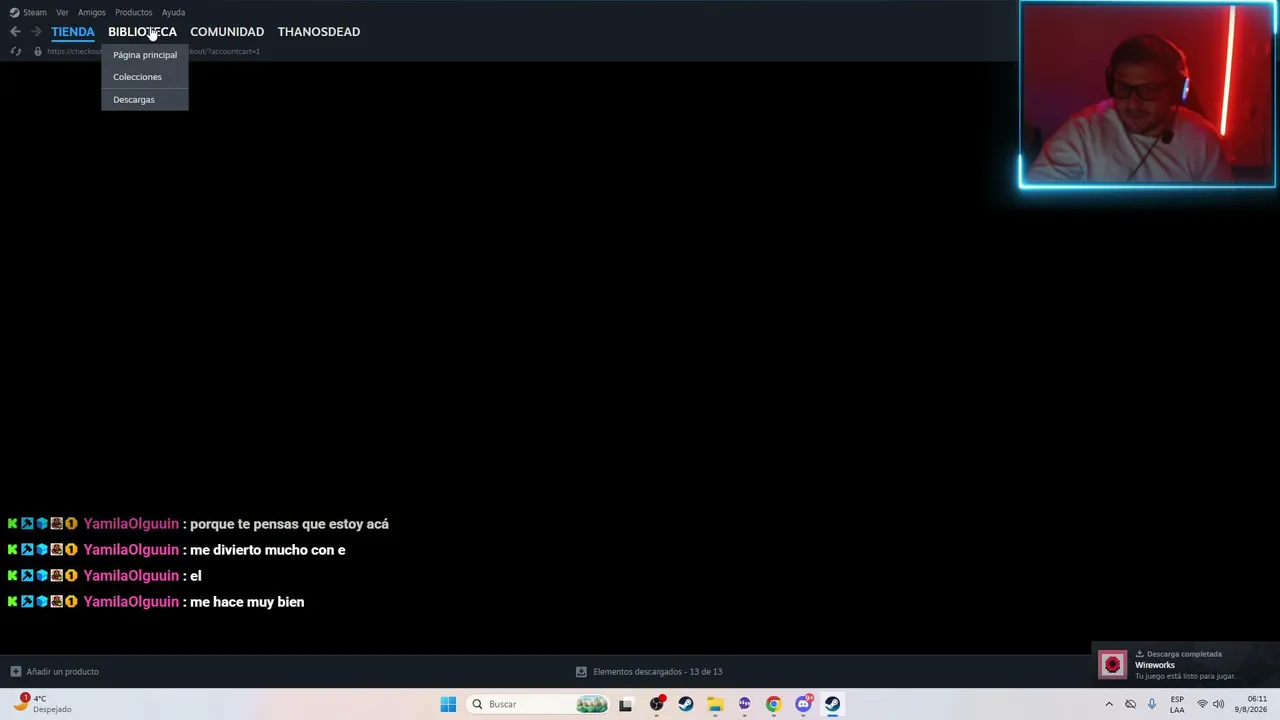
Task: Show hidden system tray icons
Action: pos(1109,704)
